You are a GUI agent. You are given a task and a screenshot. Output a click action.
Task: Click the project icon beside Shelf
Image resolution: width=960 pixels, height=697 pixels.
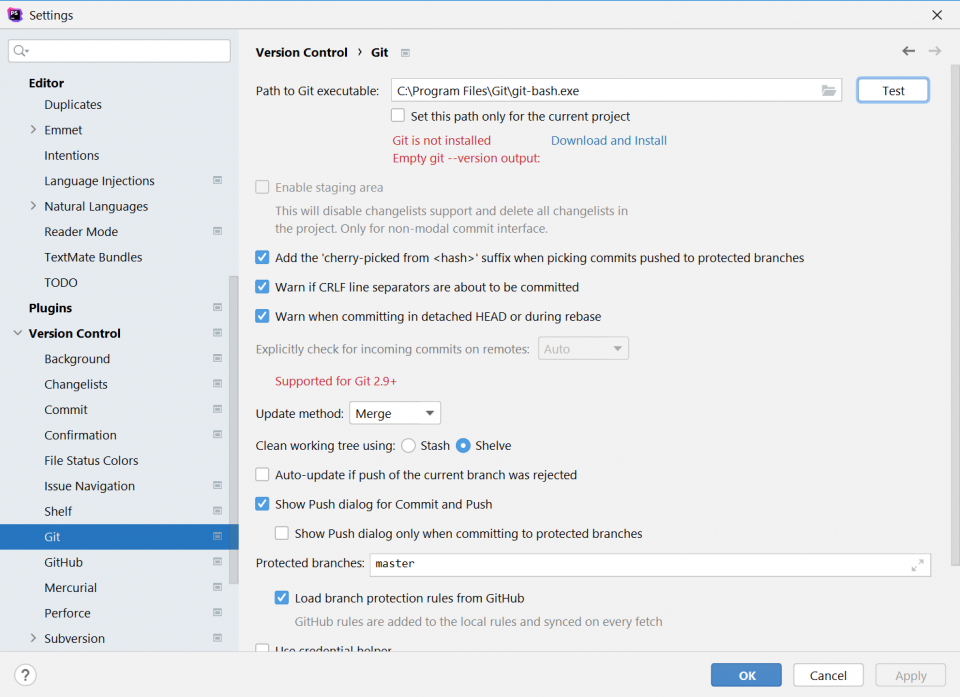(x=217, y=510)
